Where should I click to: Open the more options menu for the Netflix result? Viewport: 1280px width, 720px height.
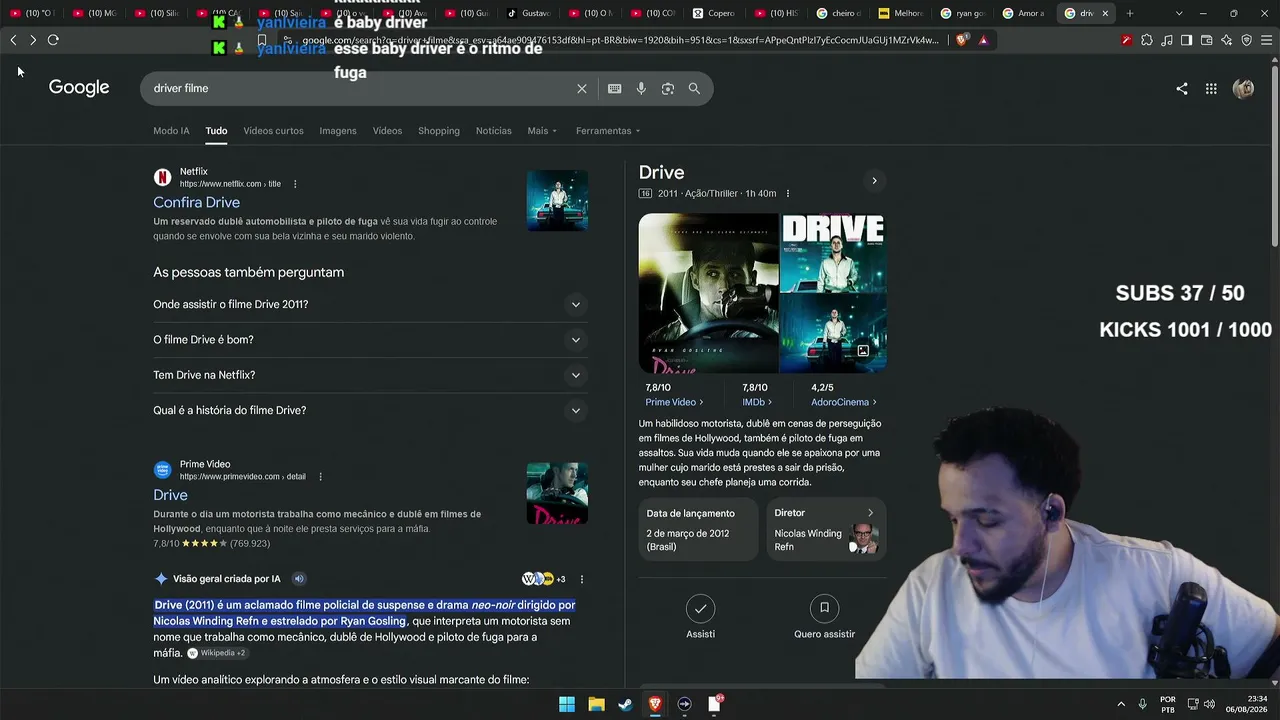[x=295, y=184]
